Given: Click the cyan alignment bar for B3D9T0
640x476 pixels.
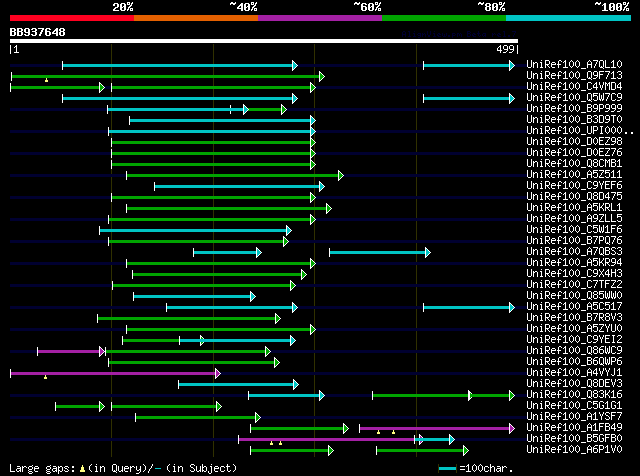Looking at the screenshot, I should (222, 120).
